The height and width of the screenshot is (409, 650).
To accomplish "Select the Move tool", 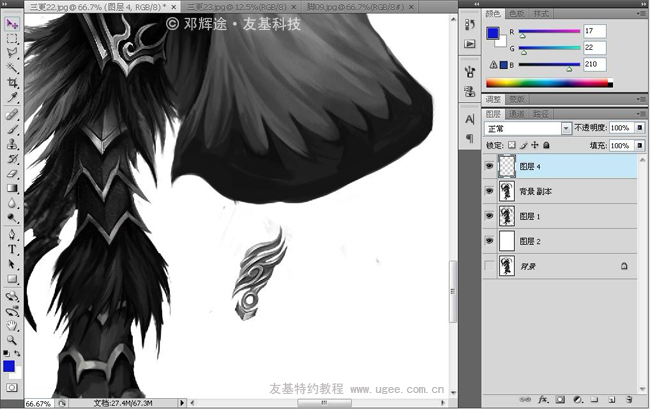I will pos(12,24).
